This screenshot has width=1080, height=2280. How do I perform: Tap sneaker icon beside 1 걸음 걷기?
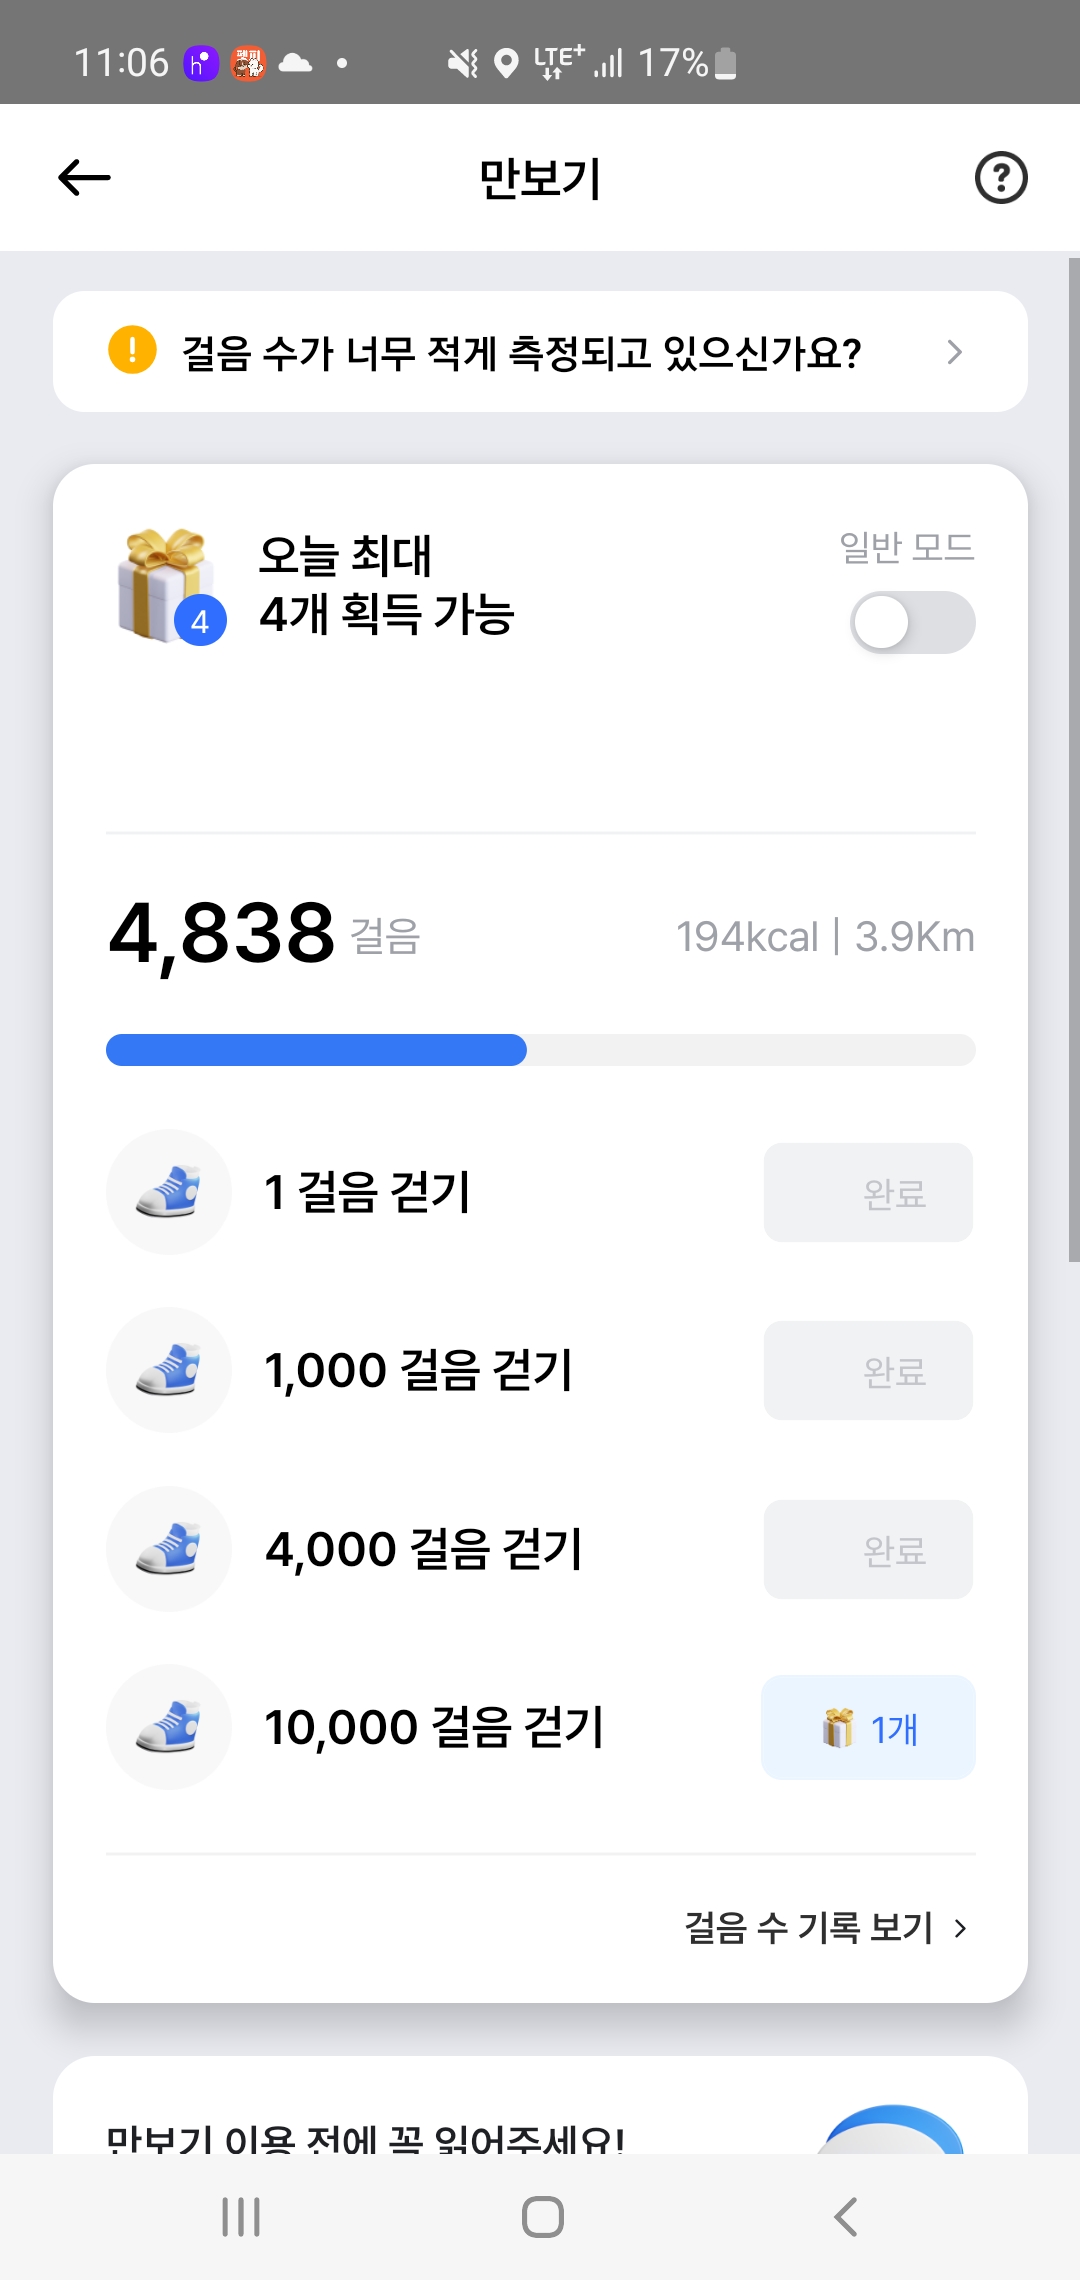(168, 1192)
